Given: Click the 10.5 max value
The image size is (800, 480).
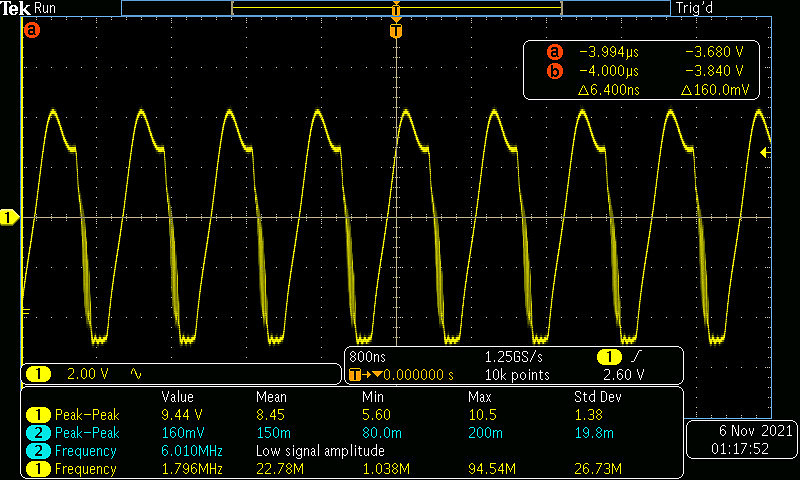Looking at the screenshot, I should 481,415.
